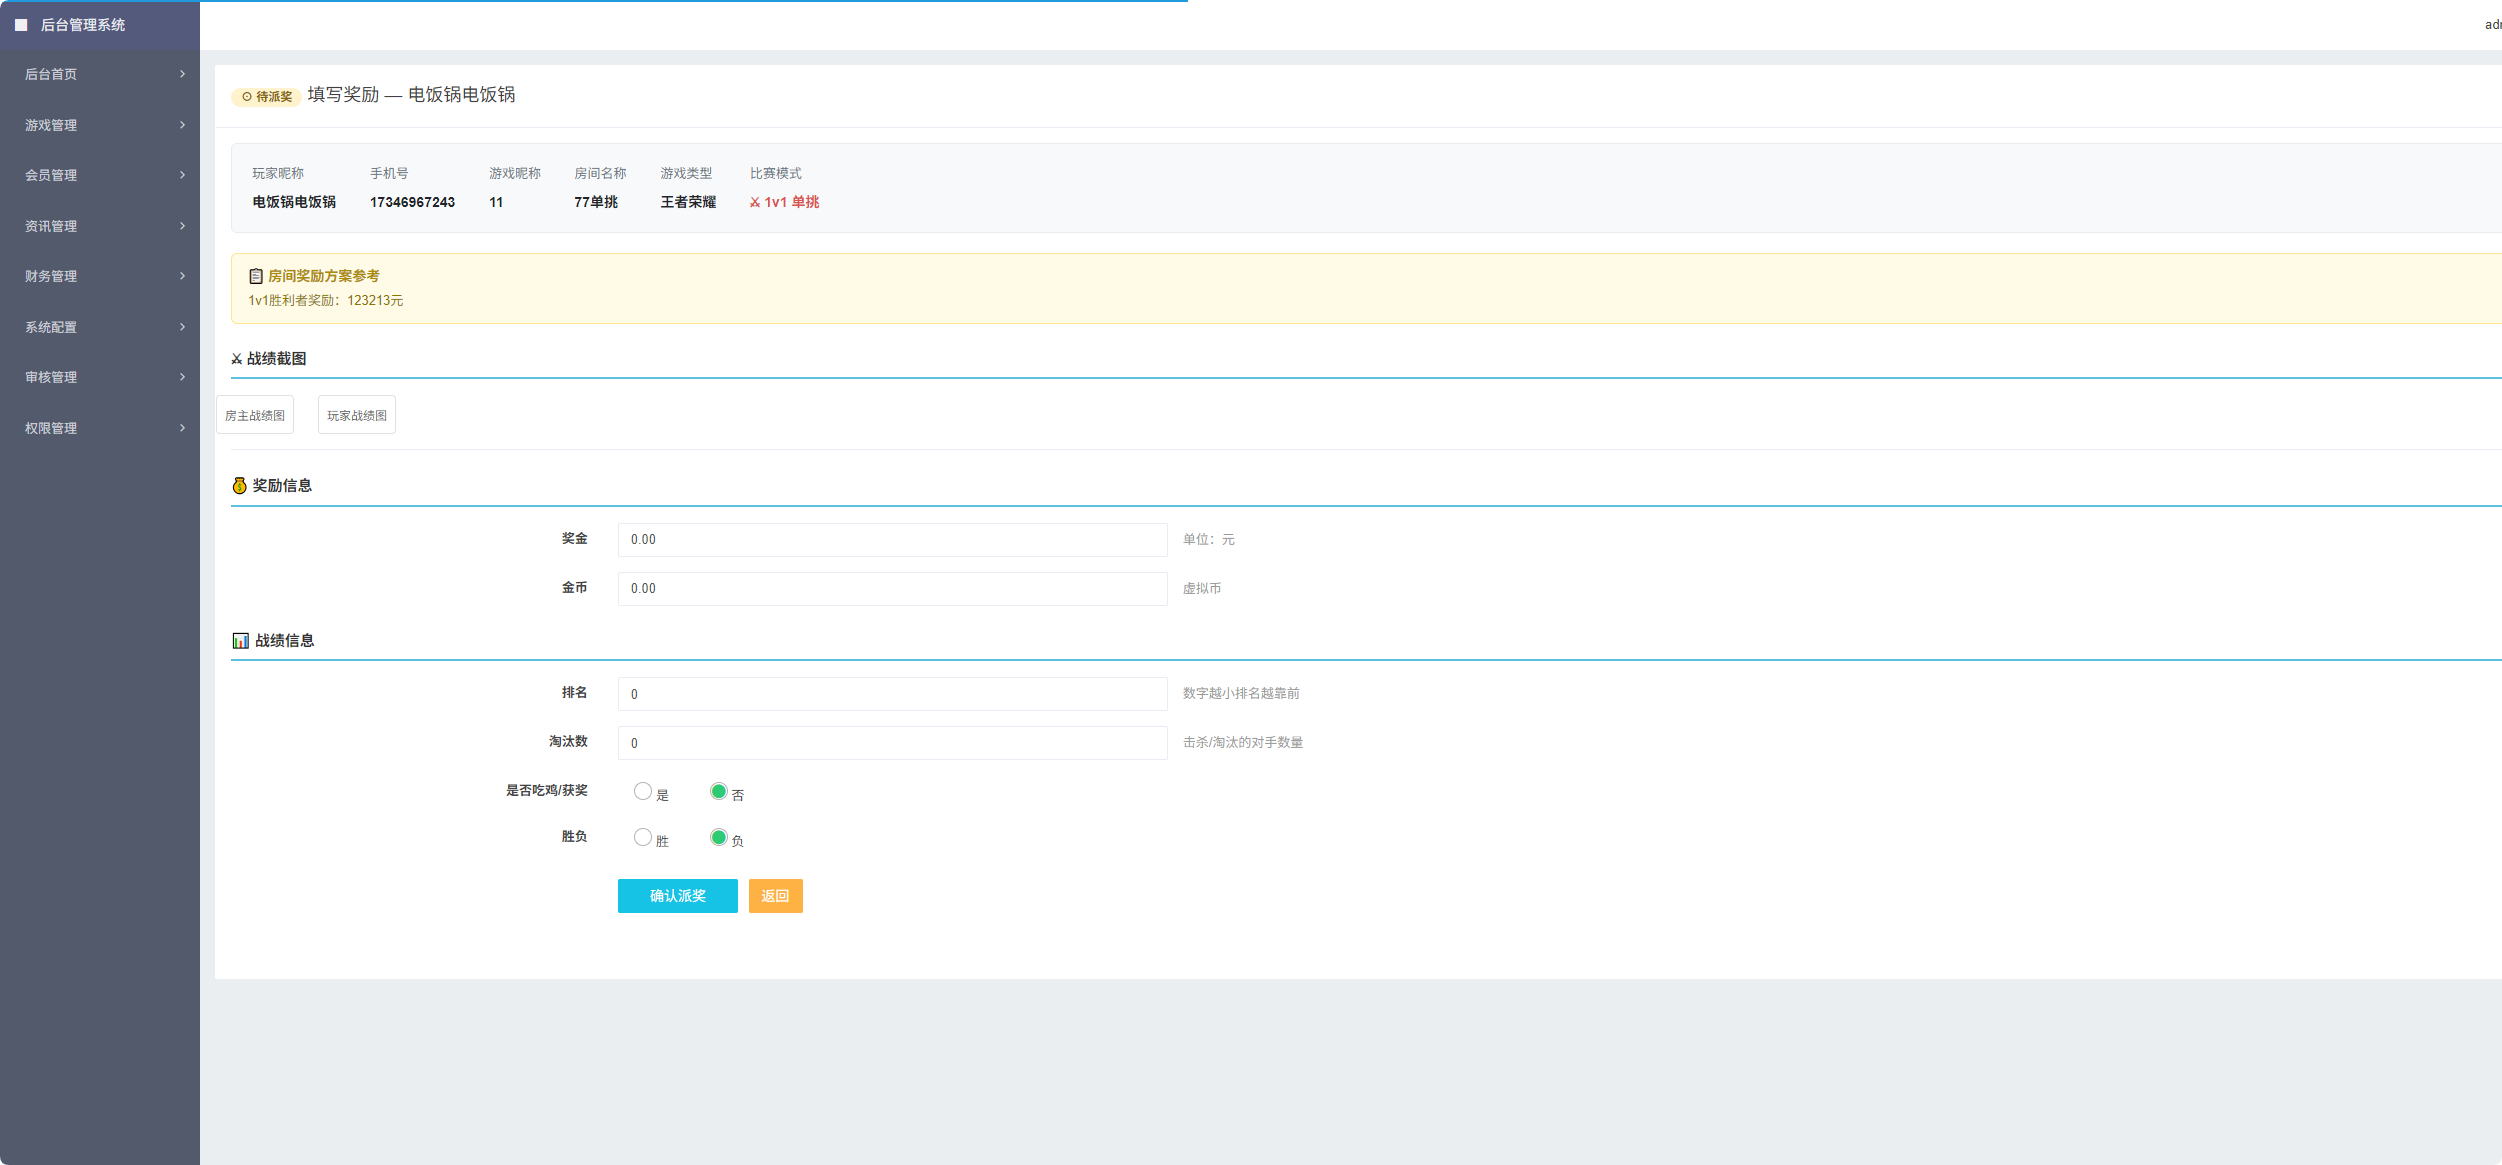This screenshot has height=1165, width=2502.
Task: Click the white square logo icon beside 后台管理系统
Action: click(21, 25)
